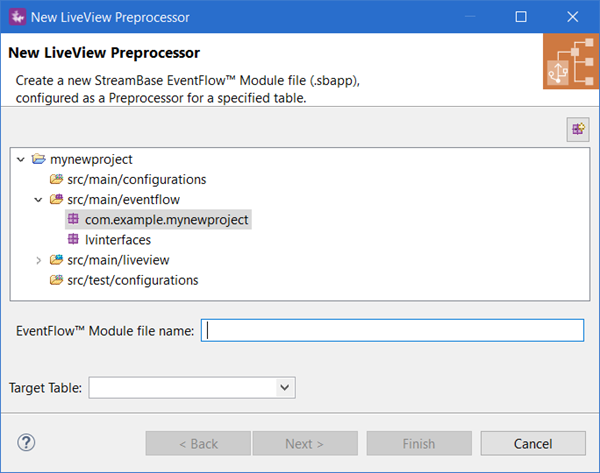Click the com.example.mynewproject package icon
Image resolution: width=600 pixels, height=473 pixels.
pos(73,219)
